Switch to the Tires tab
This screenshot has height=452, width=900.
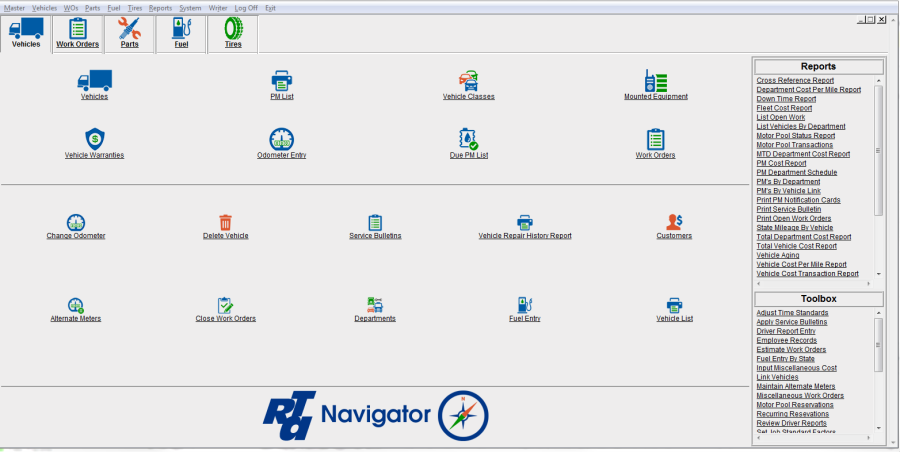click(x=233, y=33)
